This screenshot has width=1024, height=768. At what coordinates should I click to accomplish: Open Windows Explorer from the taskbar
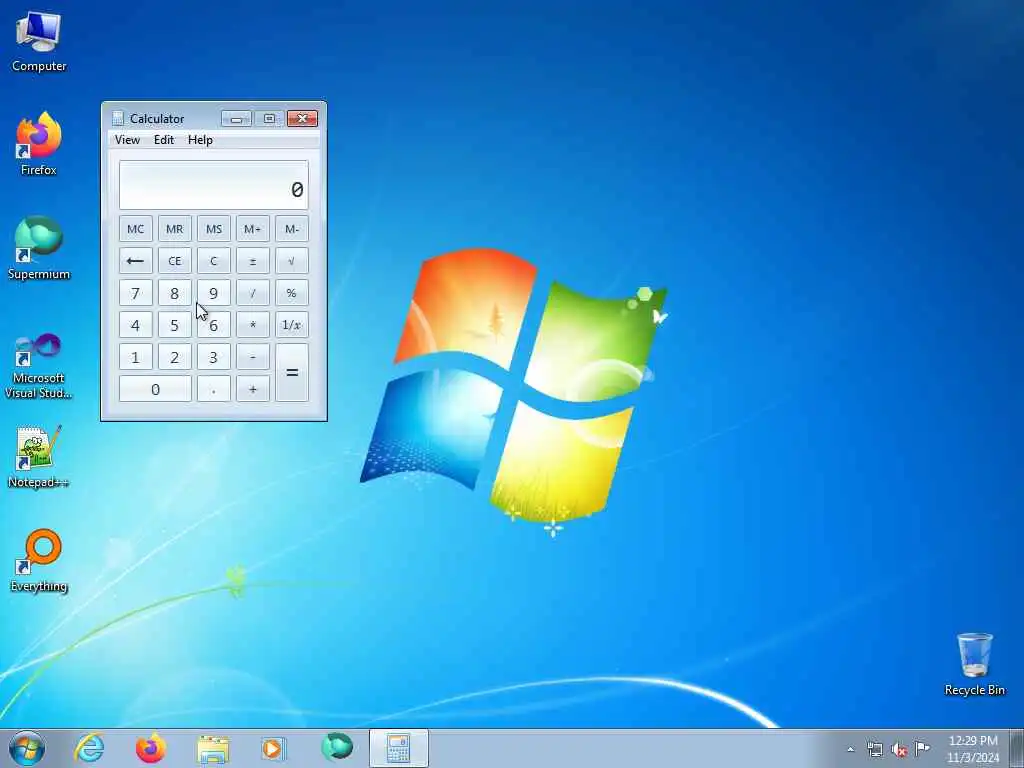(213, 748)
